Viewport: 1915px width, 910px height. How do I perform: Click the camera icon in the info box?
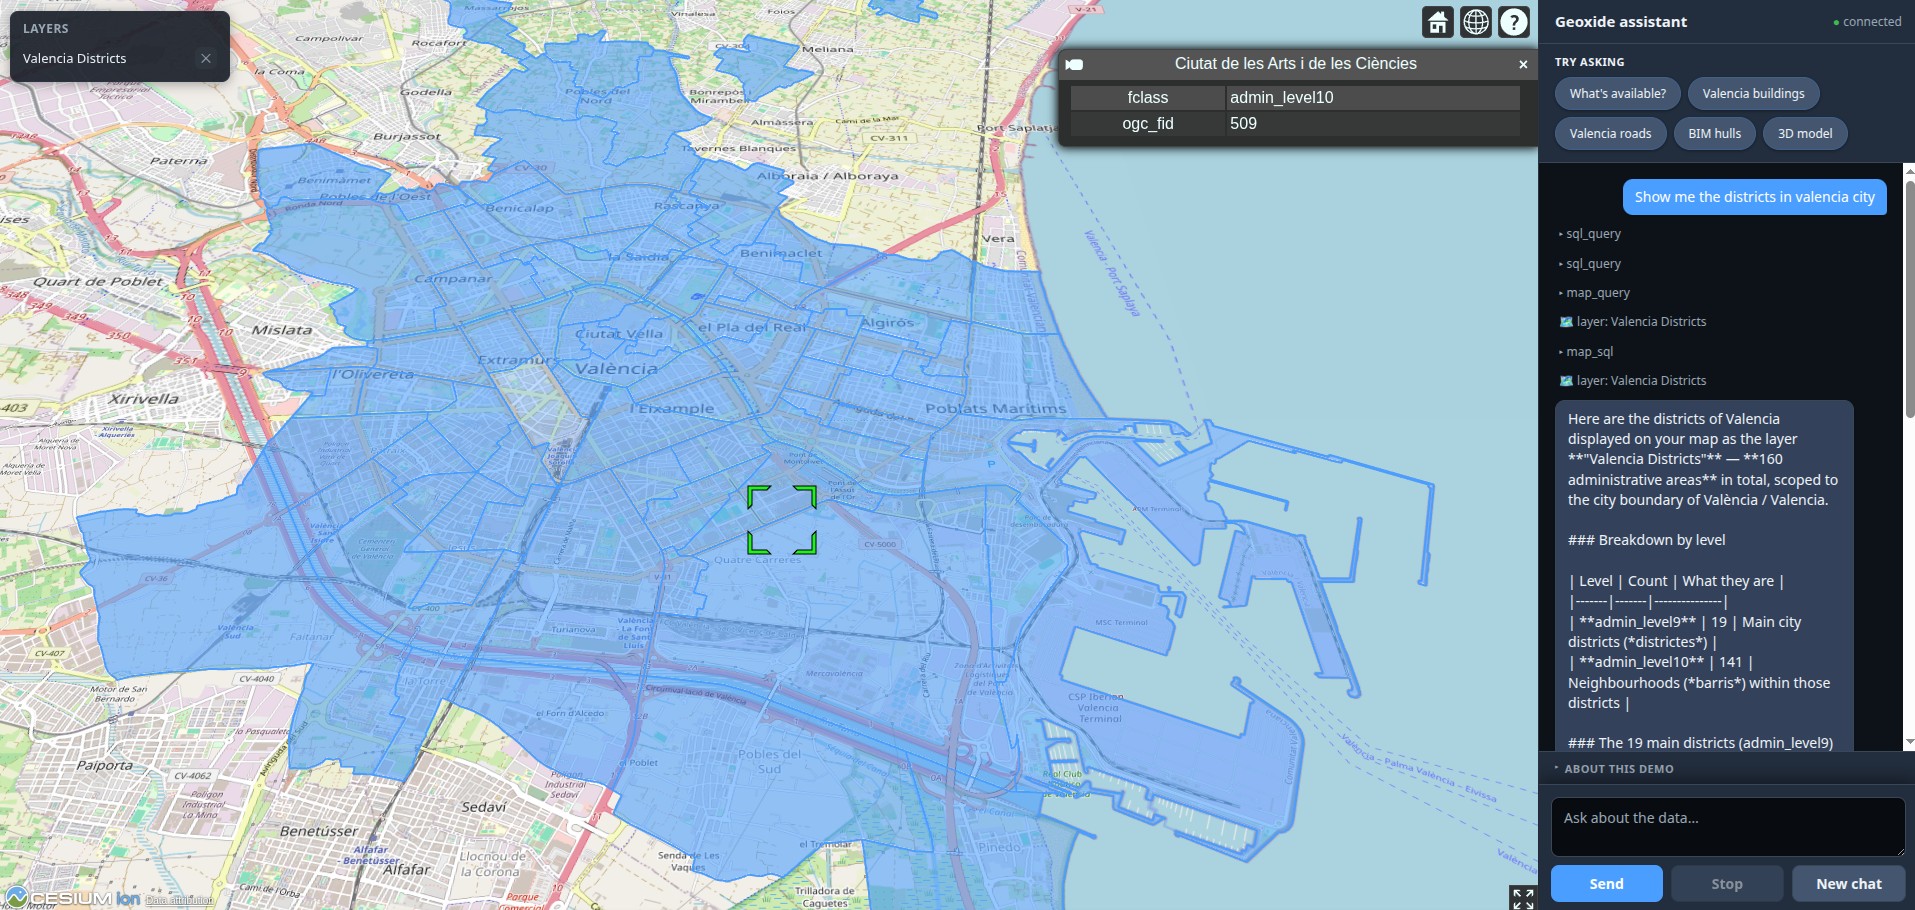click(1075, 64)
